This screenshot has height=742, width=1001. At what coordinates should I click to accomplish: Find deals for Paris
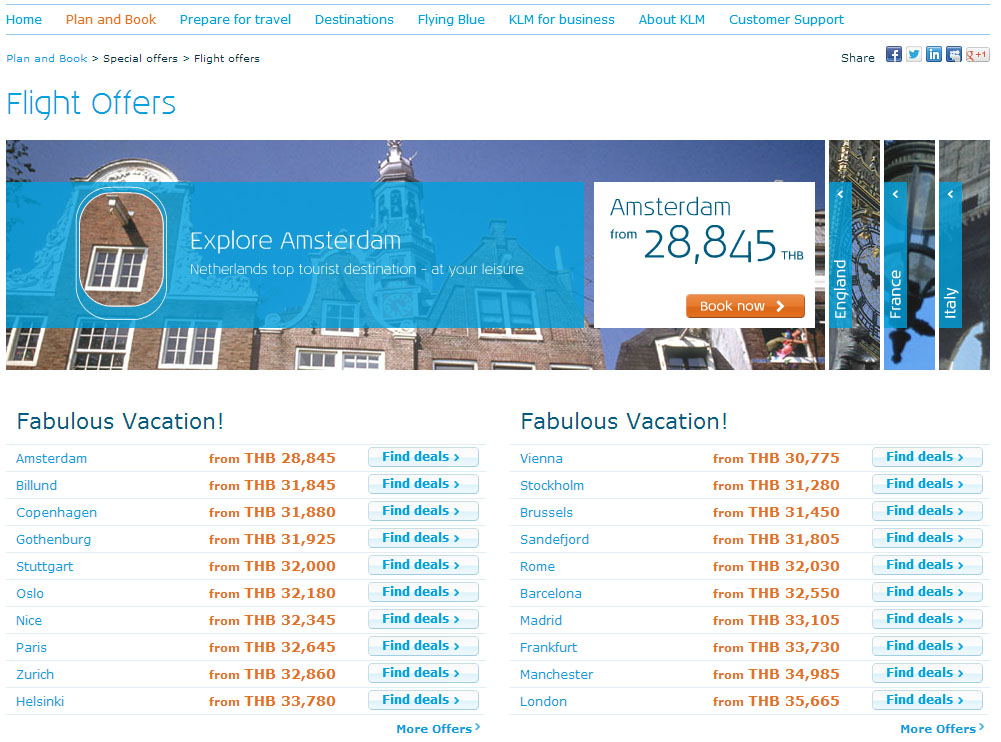[x=423, y=646]
